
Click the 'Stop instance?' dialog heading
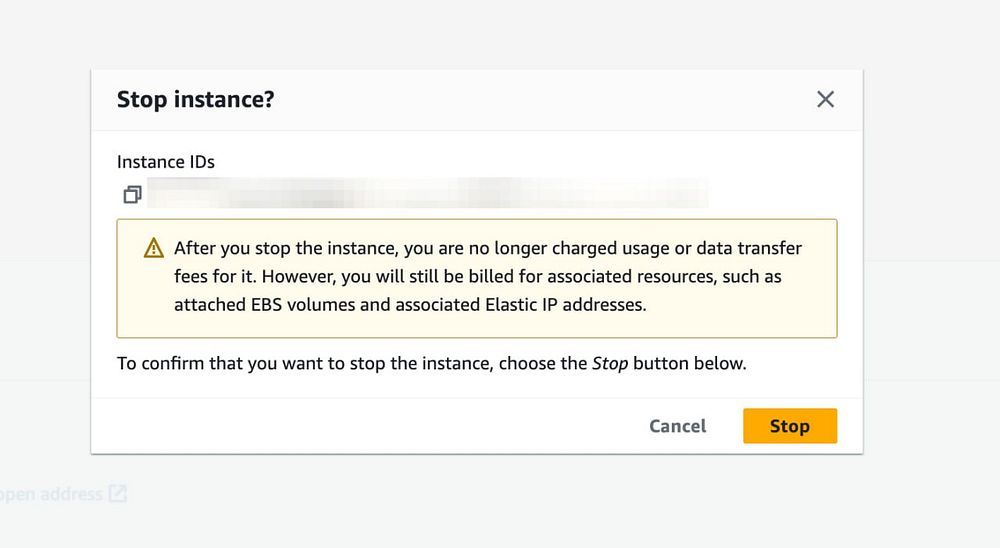196,99
